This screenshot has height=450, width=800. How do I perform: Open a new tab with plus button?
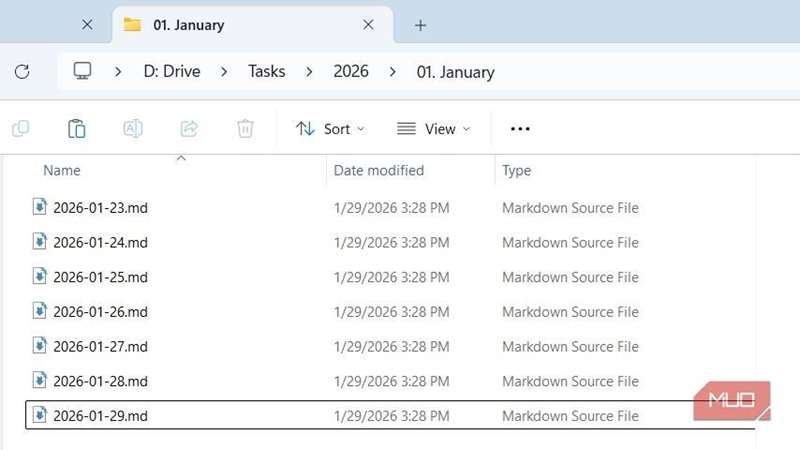tap(420, 25)
